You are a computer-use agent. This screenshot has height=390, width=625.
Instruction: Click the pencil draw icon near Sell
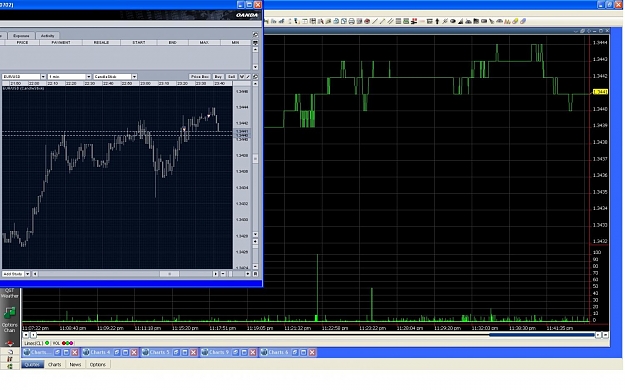(248, 77)
